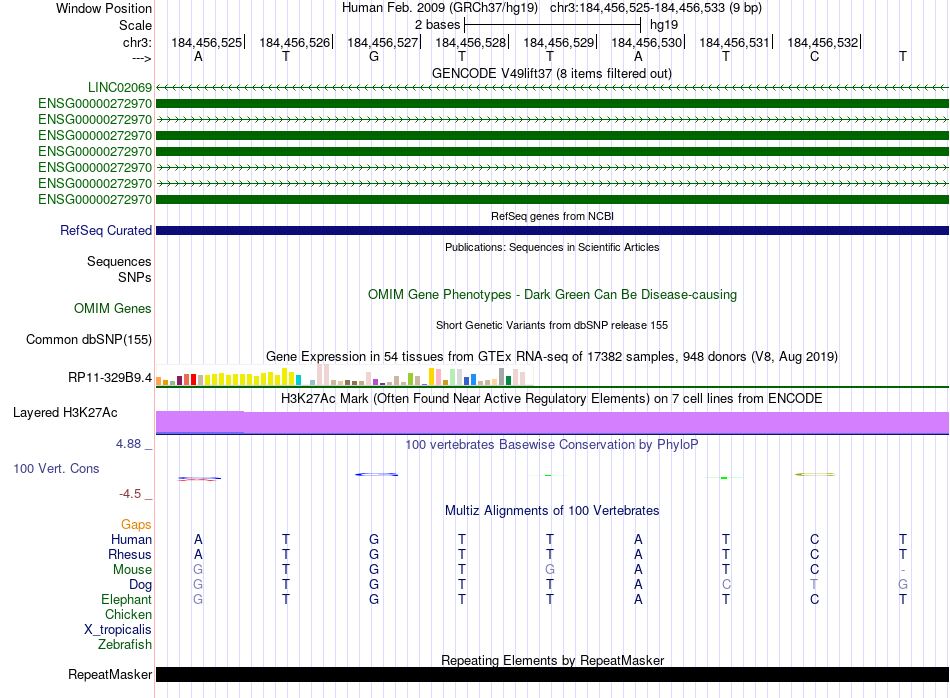Open GTEx Gene Expression track title
Image resolution: width=950 pixels, height=698 pixels.
[552, 356]
